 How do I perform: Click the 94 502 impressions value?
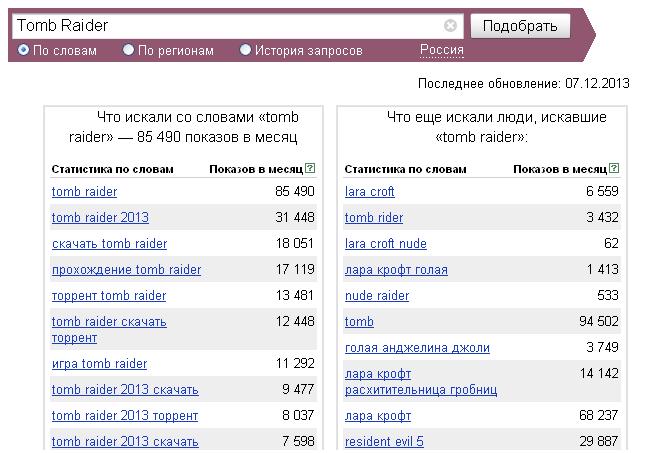(x=599, y=321)
